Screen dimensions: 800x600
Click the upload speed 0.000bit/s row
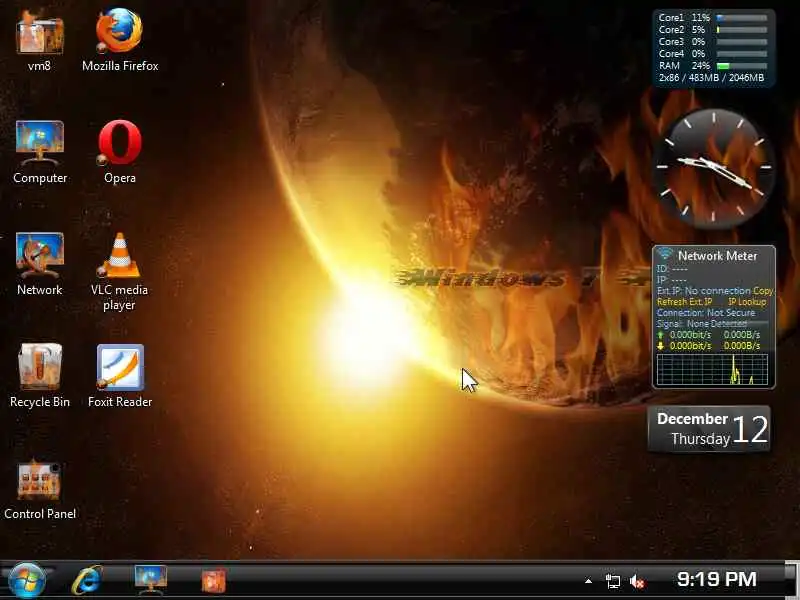coord(709,335)
